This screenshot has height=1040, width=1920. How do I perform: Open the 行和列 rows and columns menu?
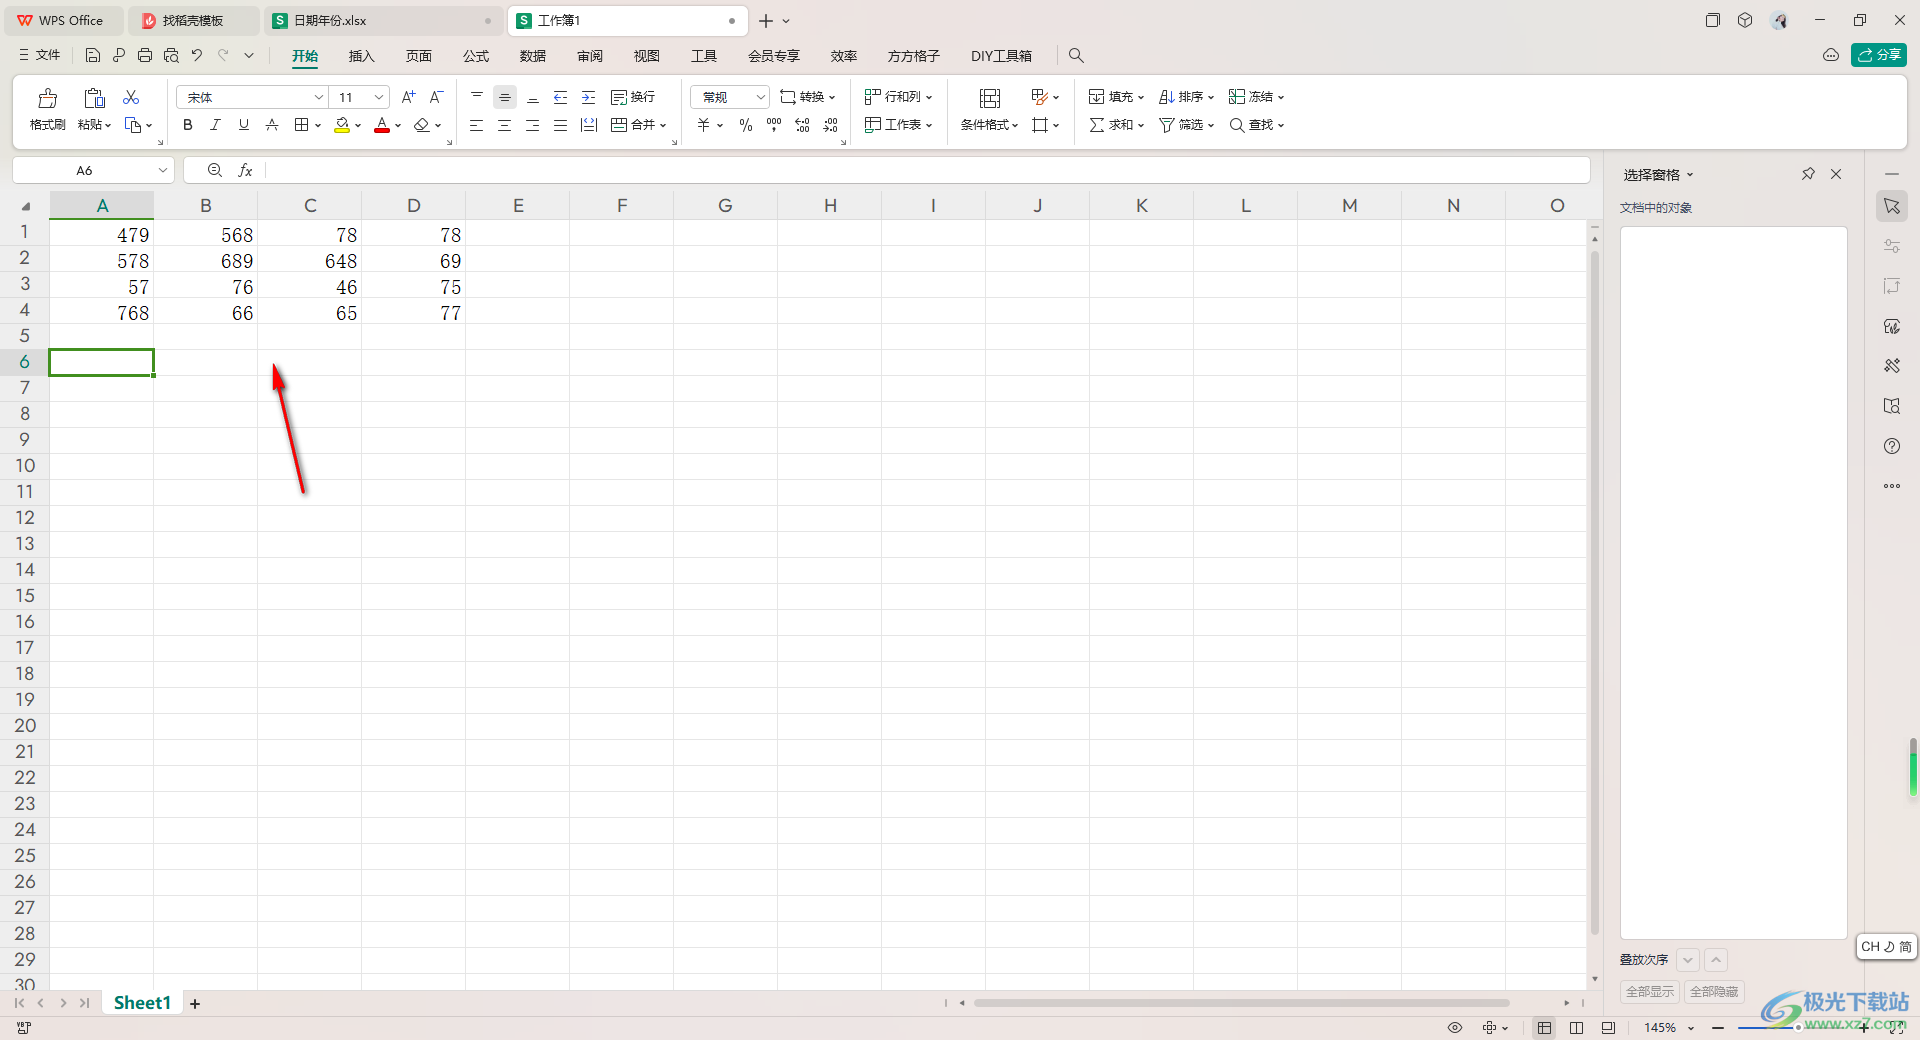pos(898,97)
